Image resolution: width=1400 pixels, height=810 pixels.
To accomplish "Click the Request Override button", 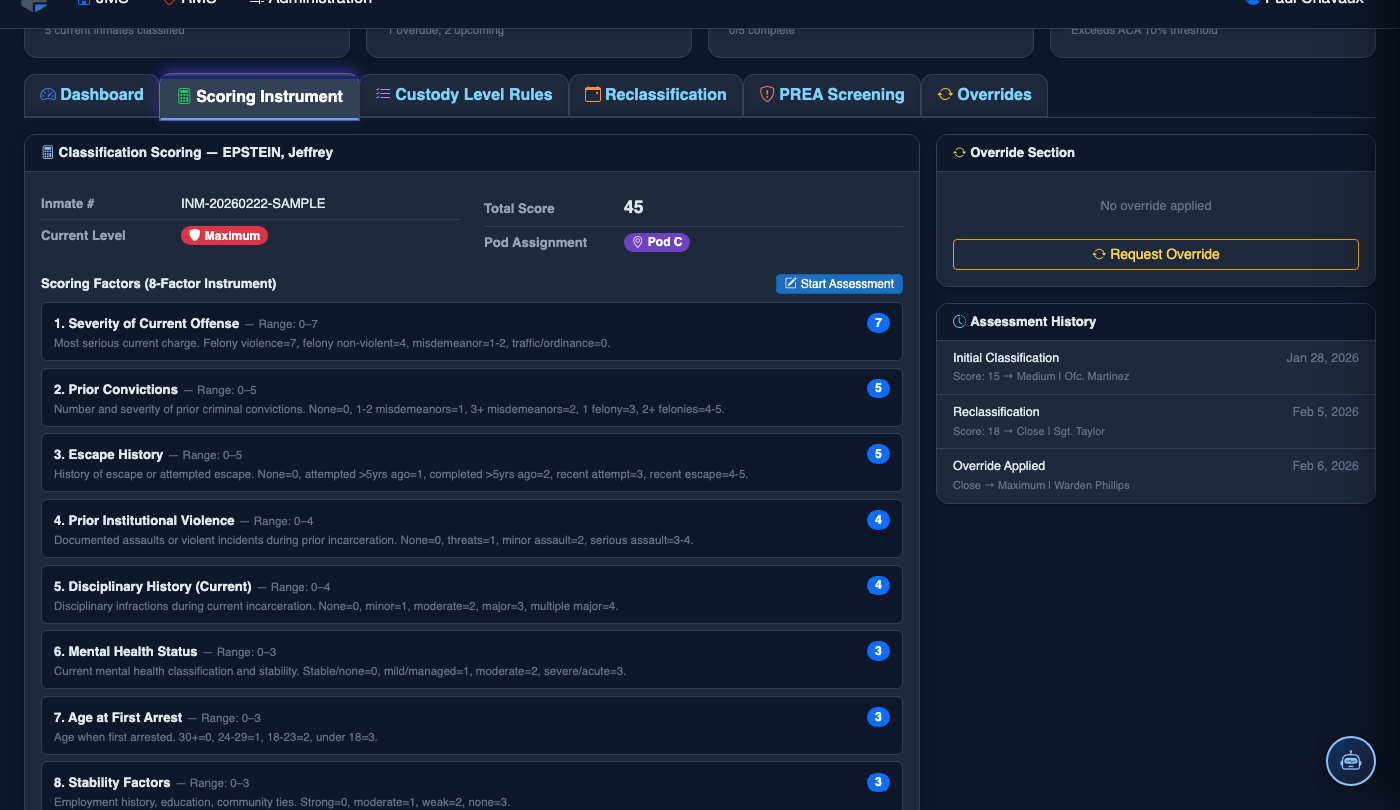I will coord(1156,254).
